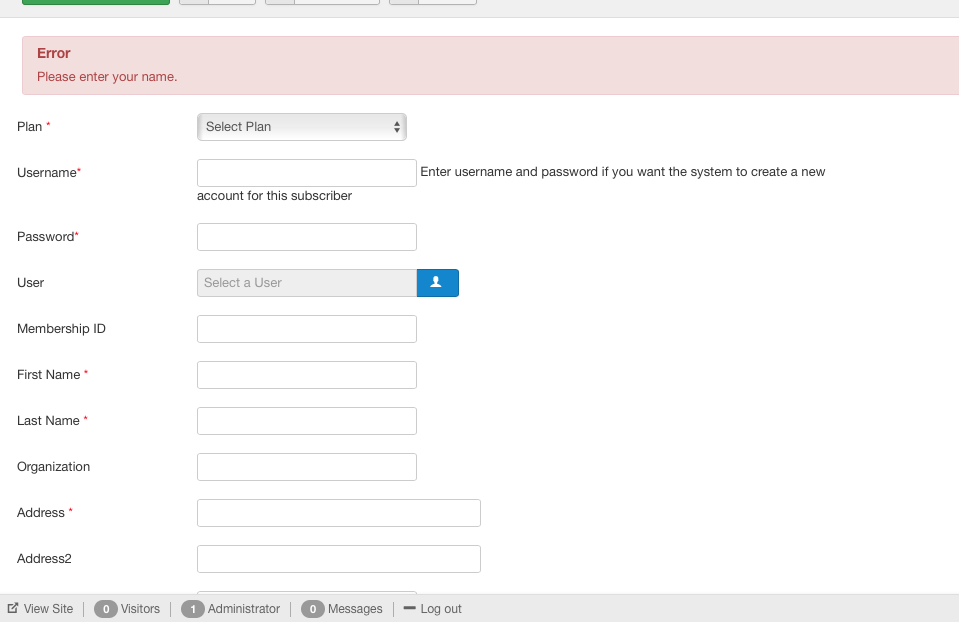
Task: Click the View Site external link icon
Action: [13, 608]
